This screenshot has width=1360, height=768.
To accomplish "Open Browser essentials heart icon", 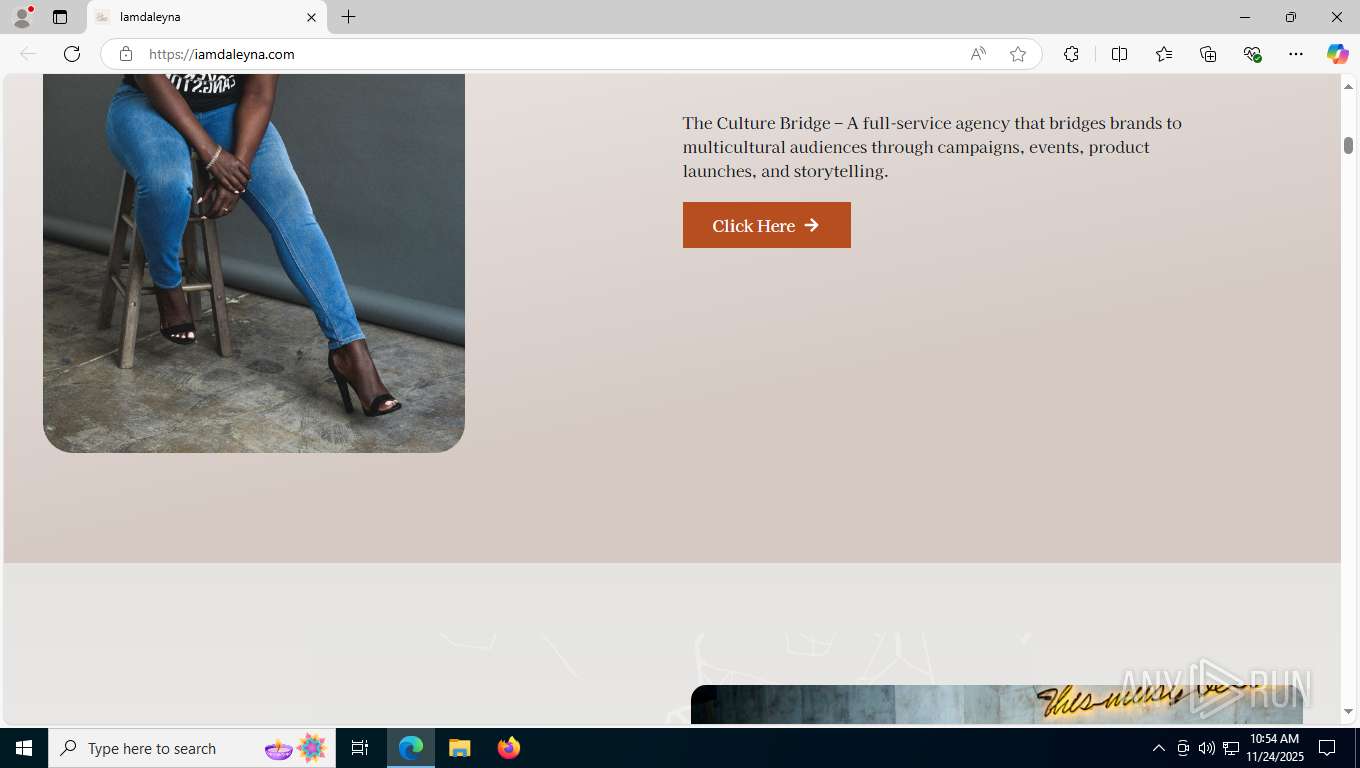I will 1252,54.
